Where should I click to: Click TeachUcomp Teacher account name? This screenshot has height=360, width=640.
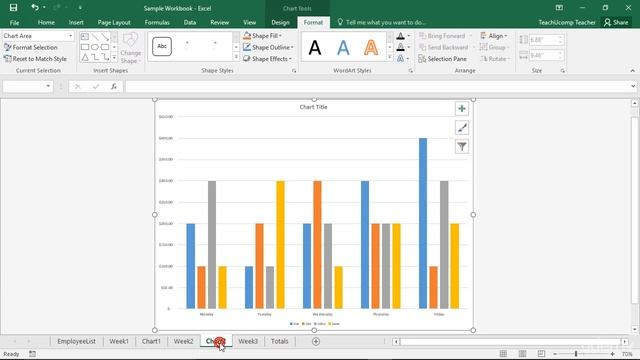[567, 22]
